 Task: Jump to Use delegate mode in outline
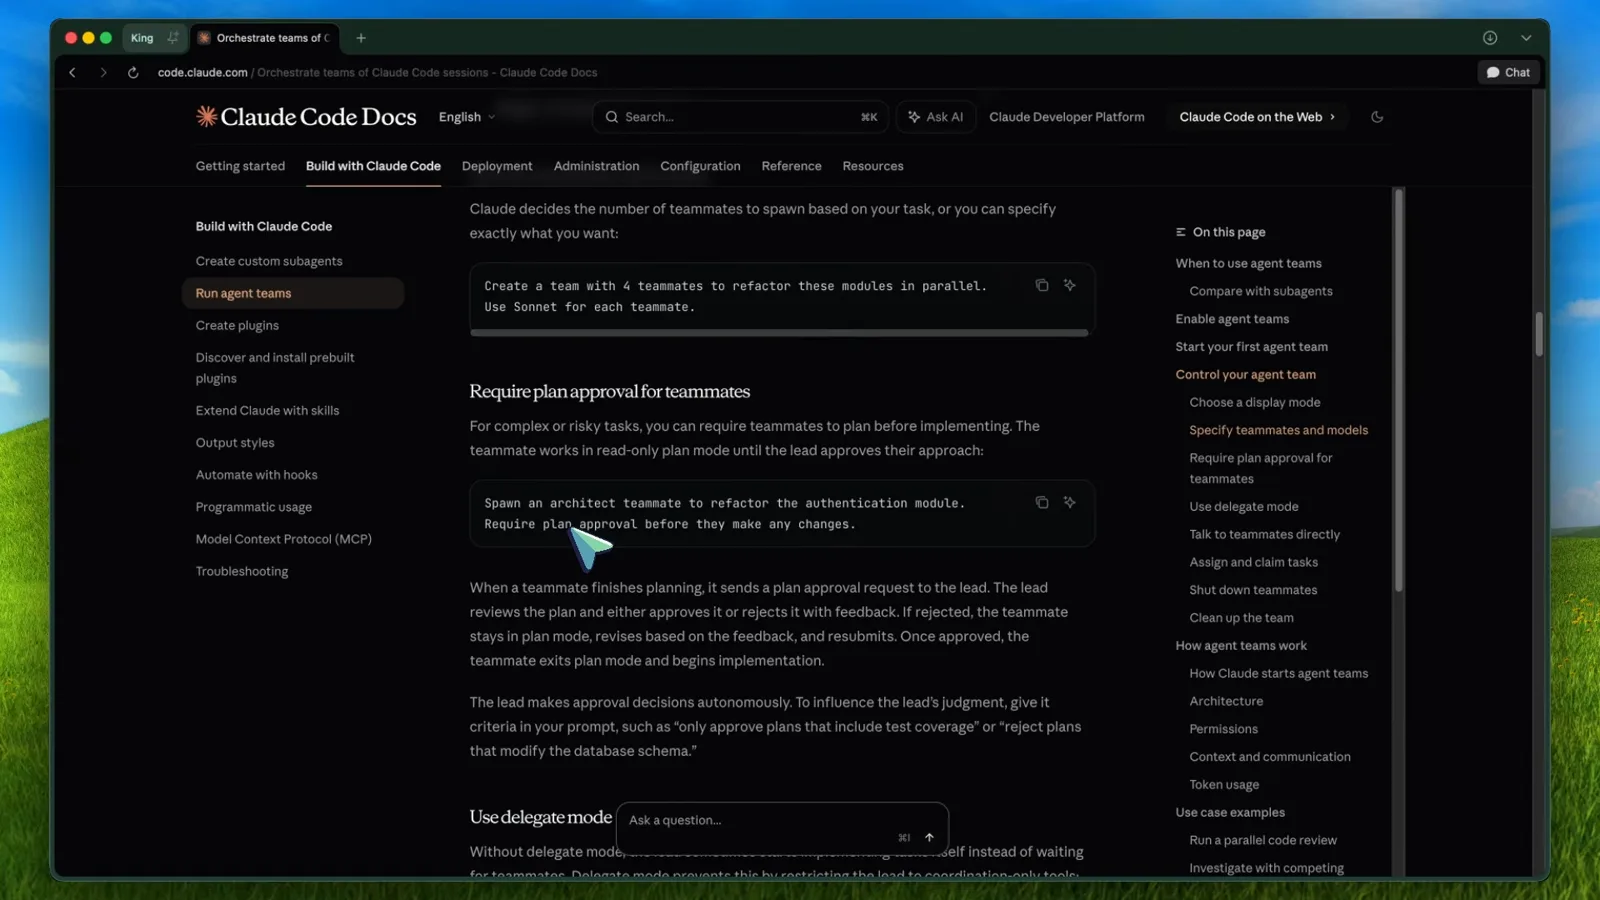[1244, 507]
